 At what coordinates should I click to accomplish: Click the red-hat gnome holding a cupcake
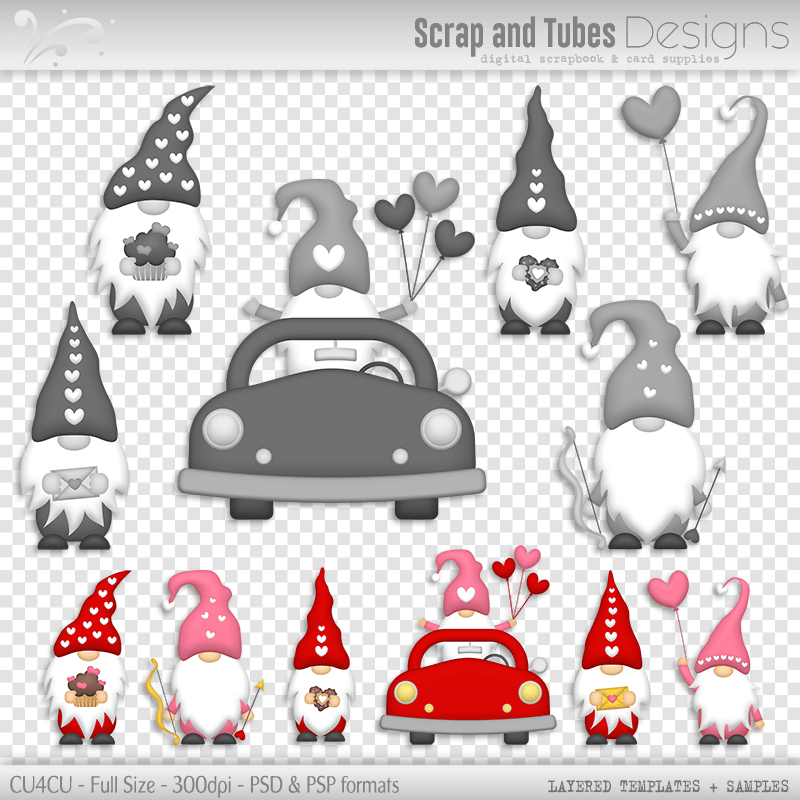pos(88,657)
